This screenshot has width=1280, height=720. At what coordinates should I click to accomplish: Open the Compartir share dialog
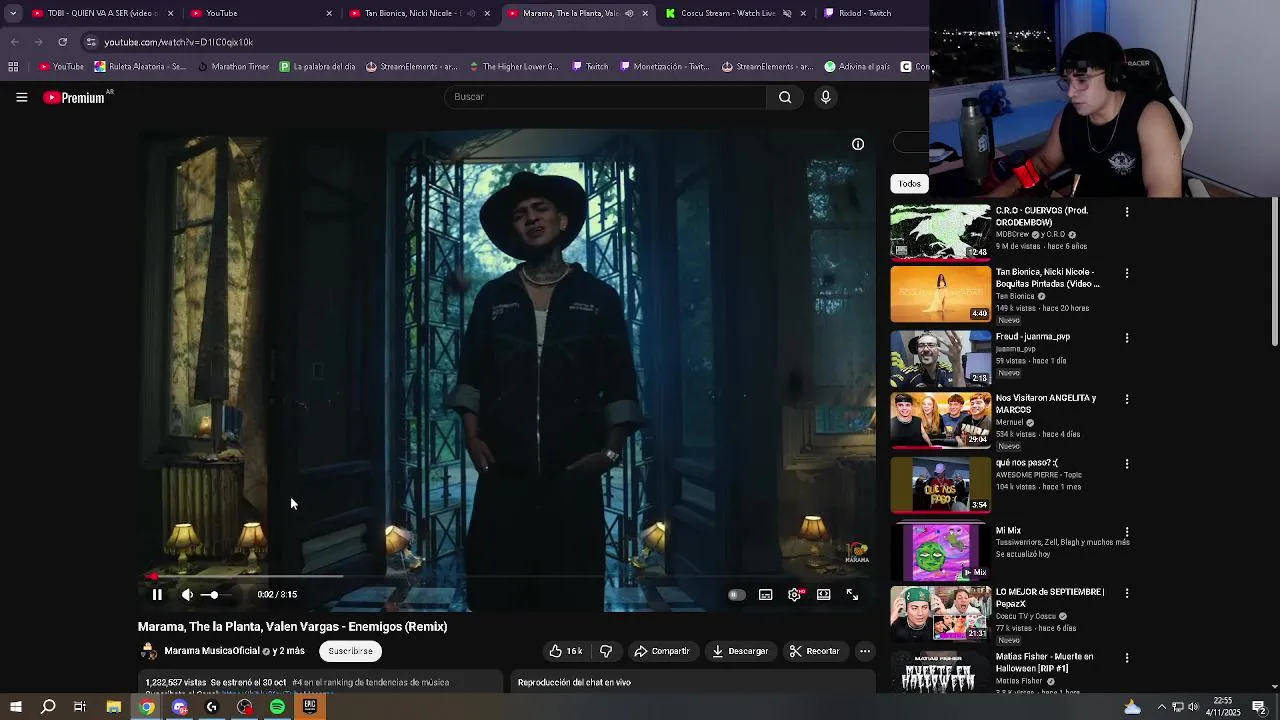662,651
